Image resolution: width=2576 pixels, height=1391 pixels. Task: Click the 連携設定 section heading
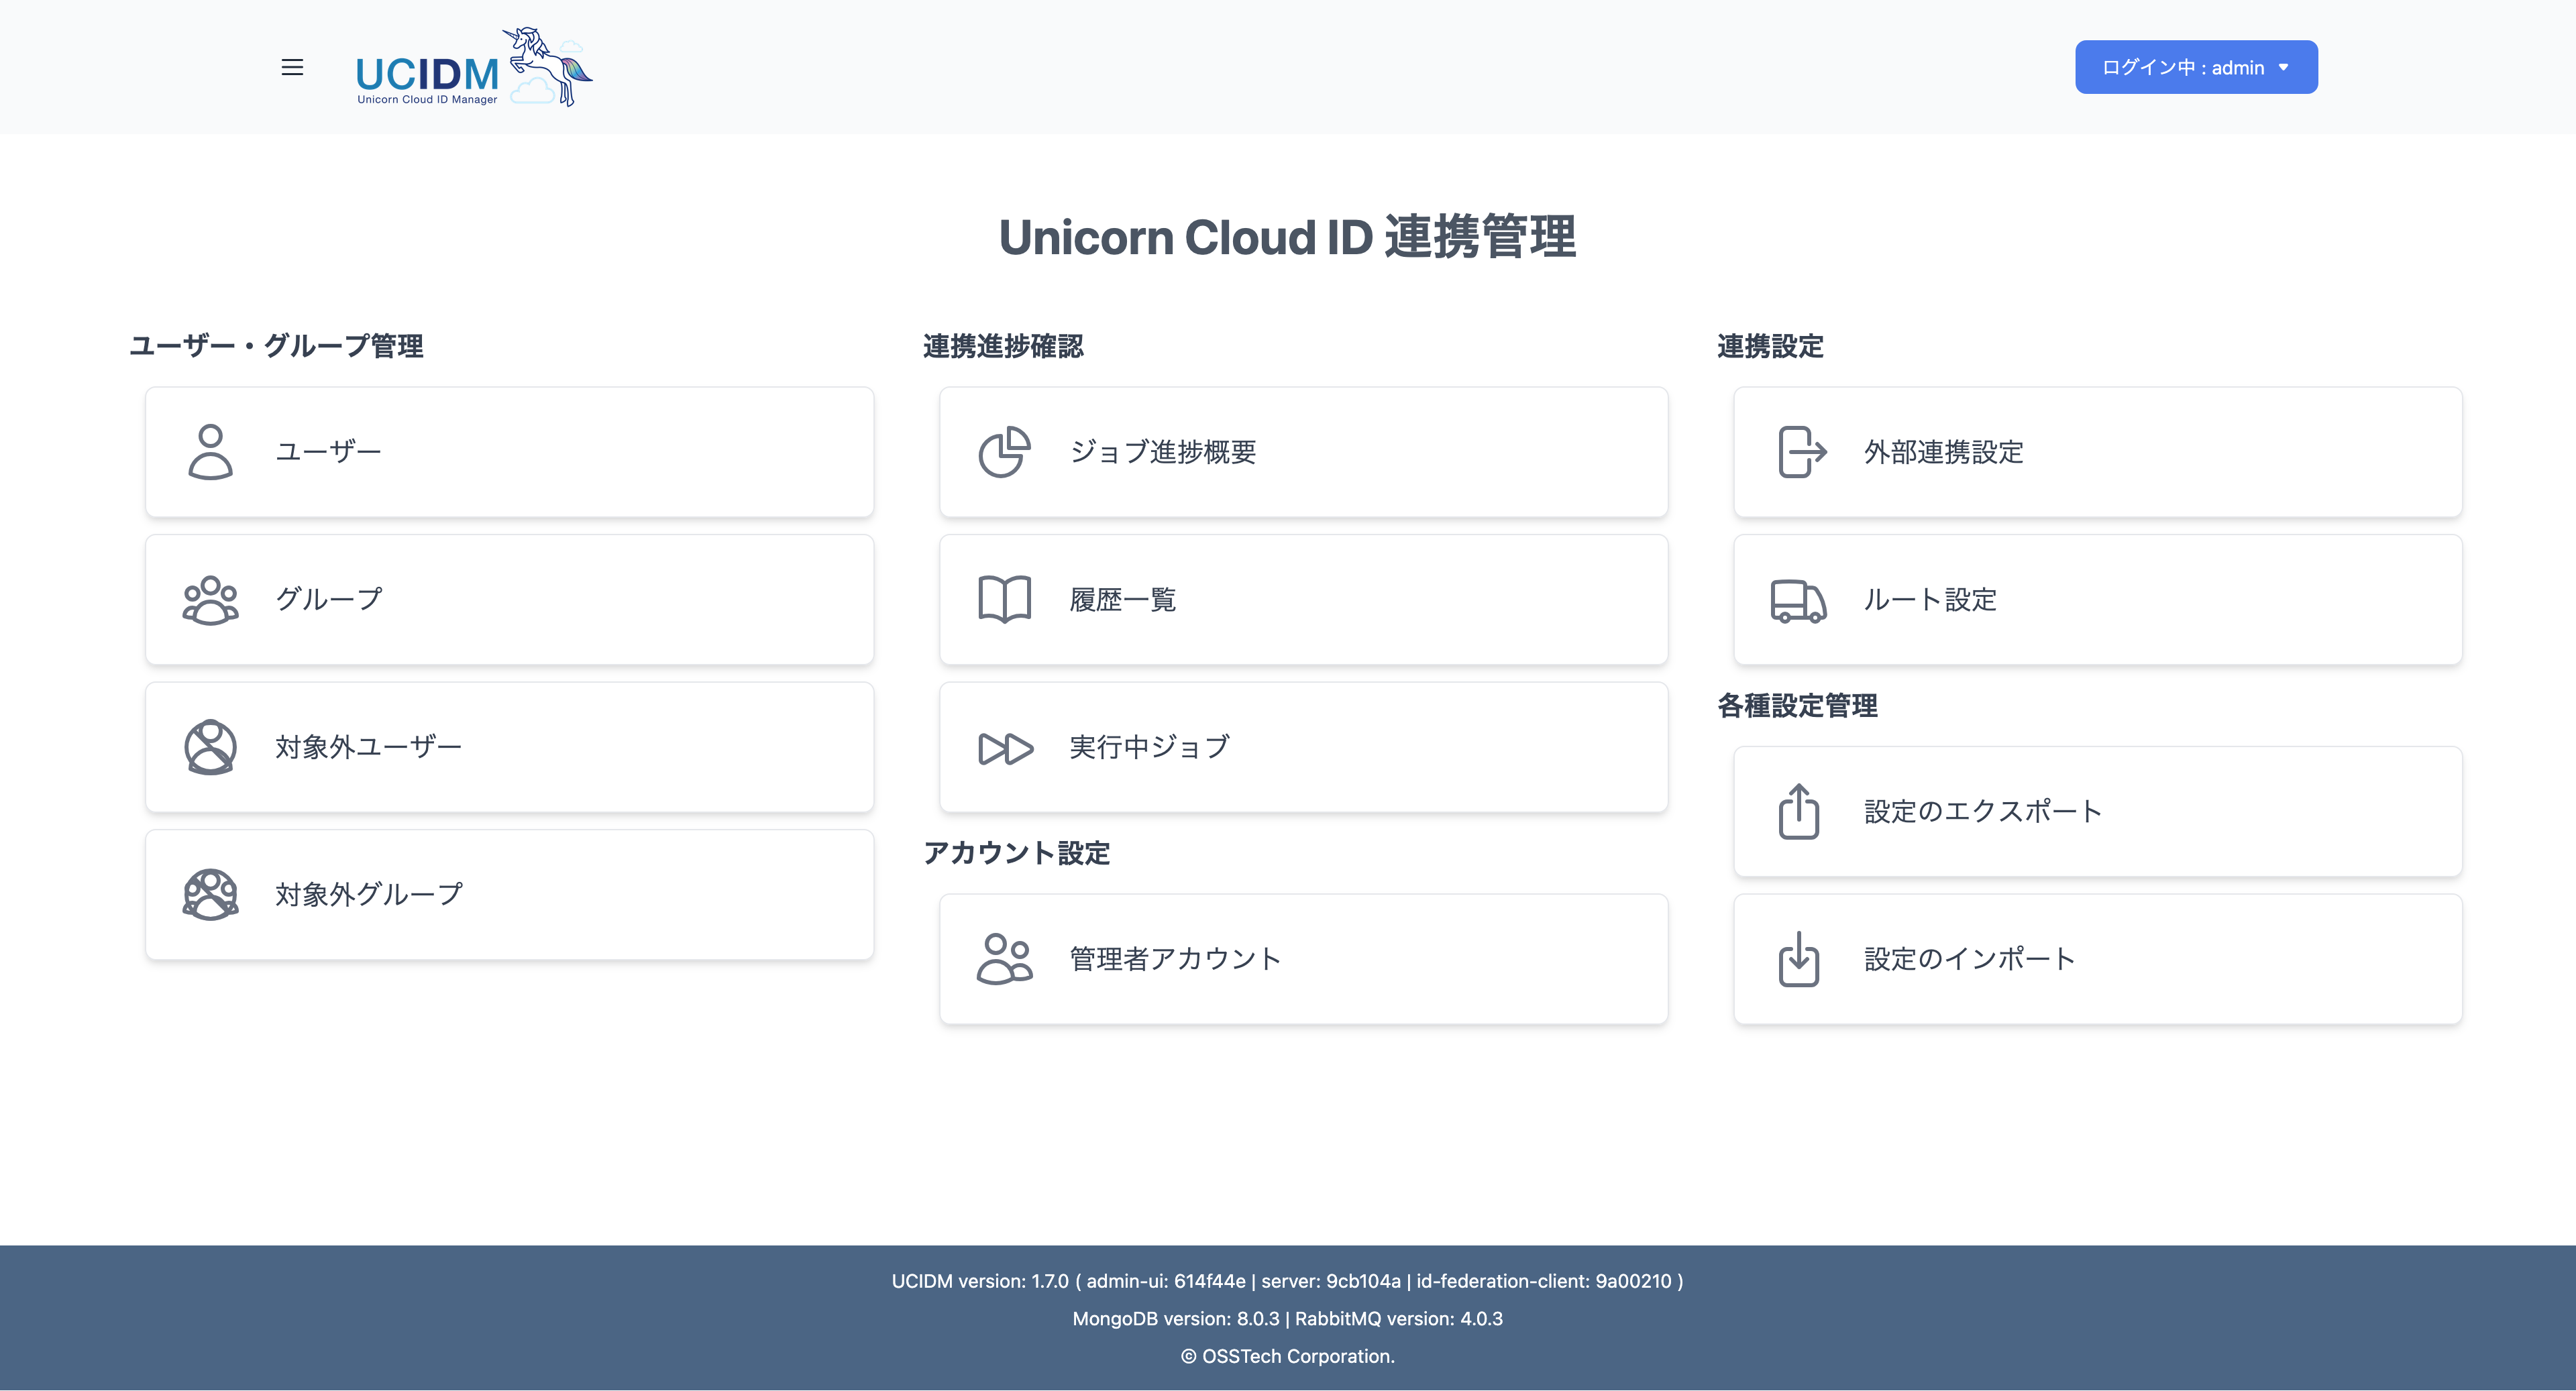(1770, 346)
